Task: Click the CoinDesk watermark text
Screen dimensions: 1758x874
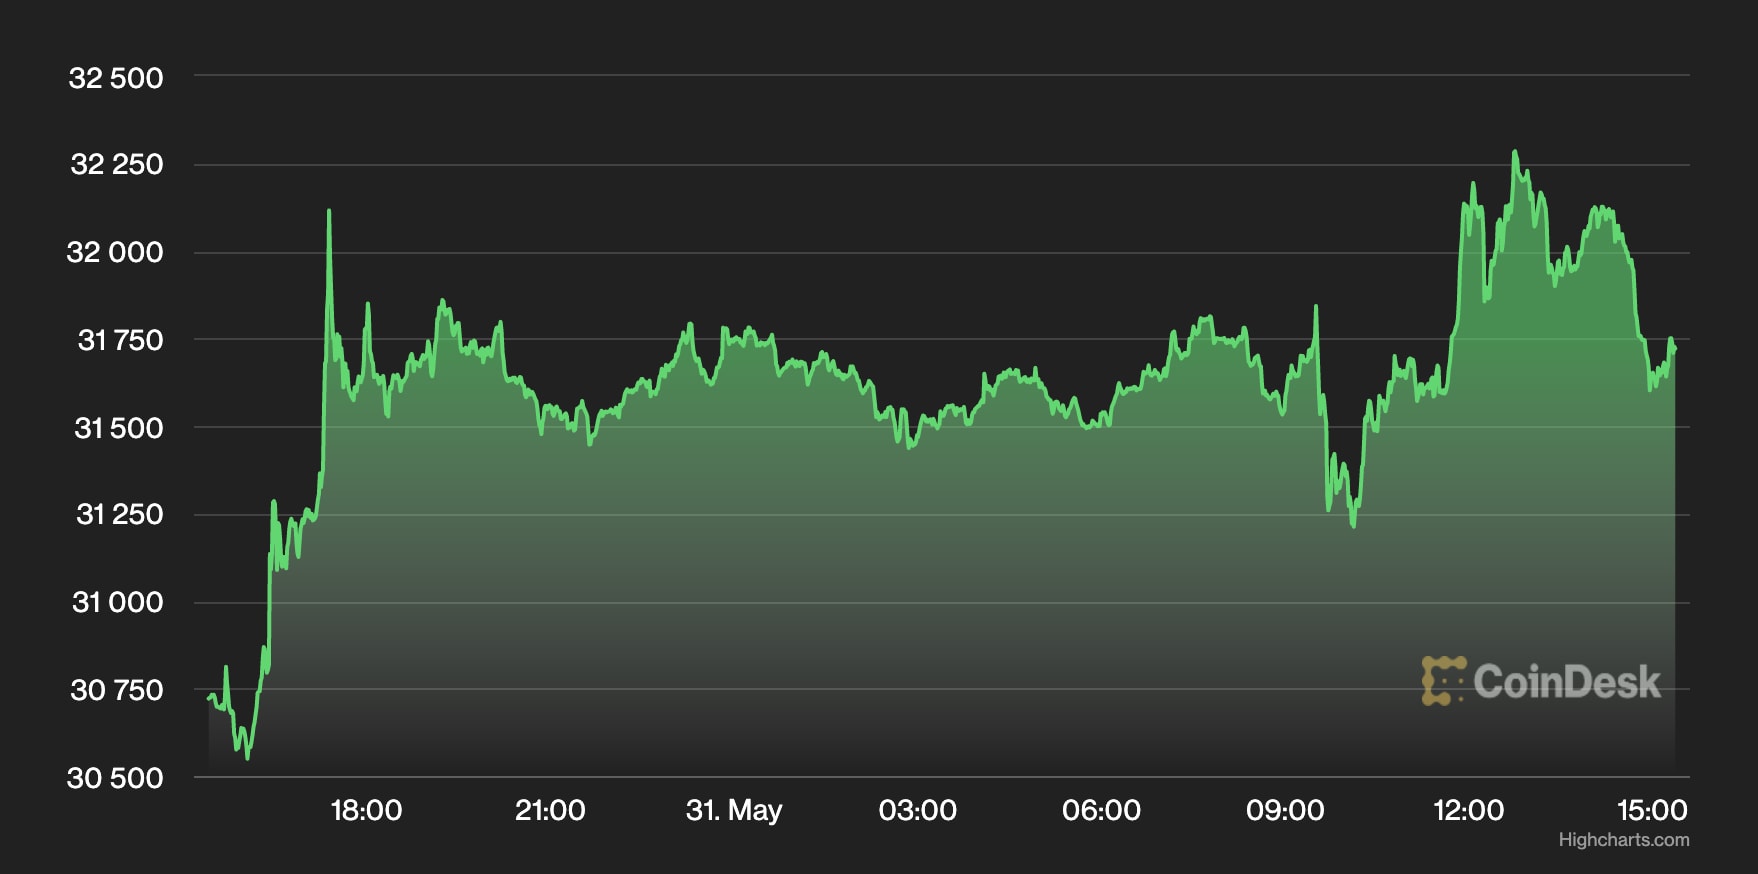Action: 1566,682
